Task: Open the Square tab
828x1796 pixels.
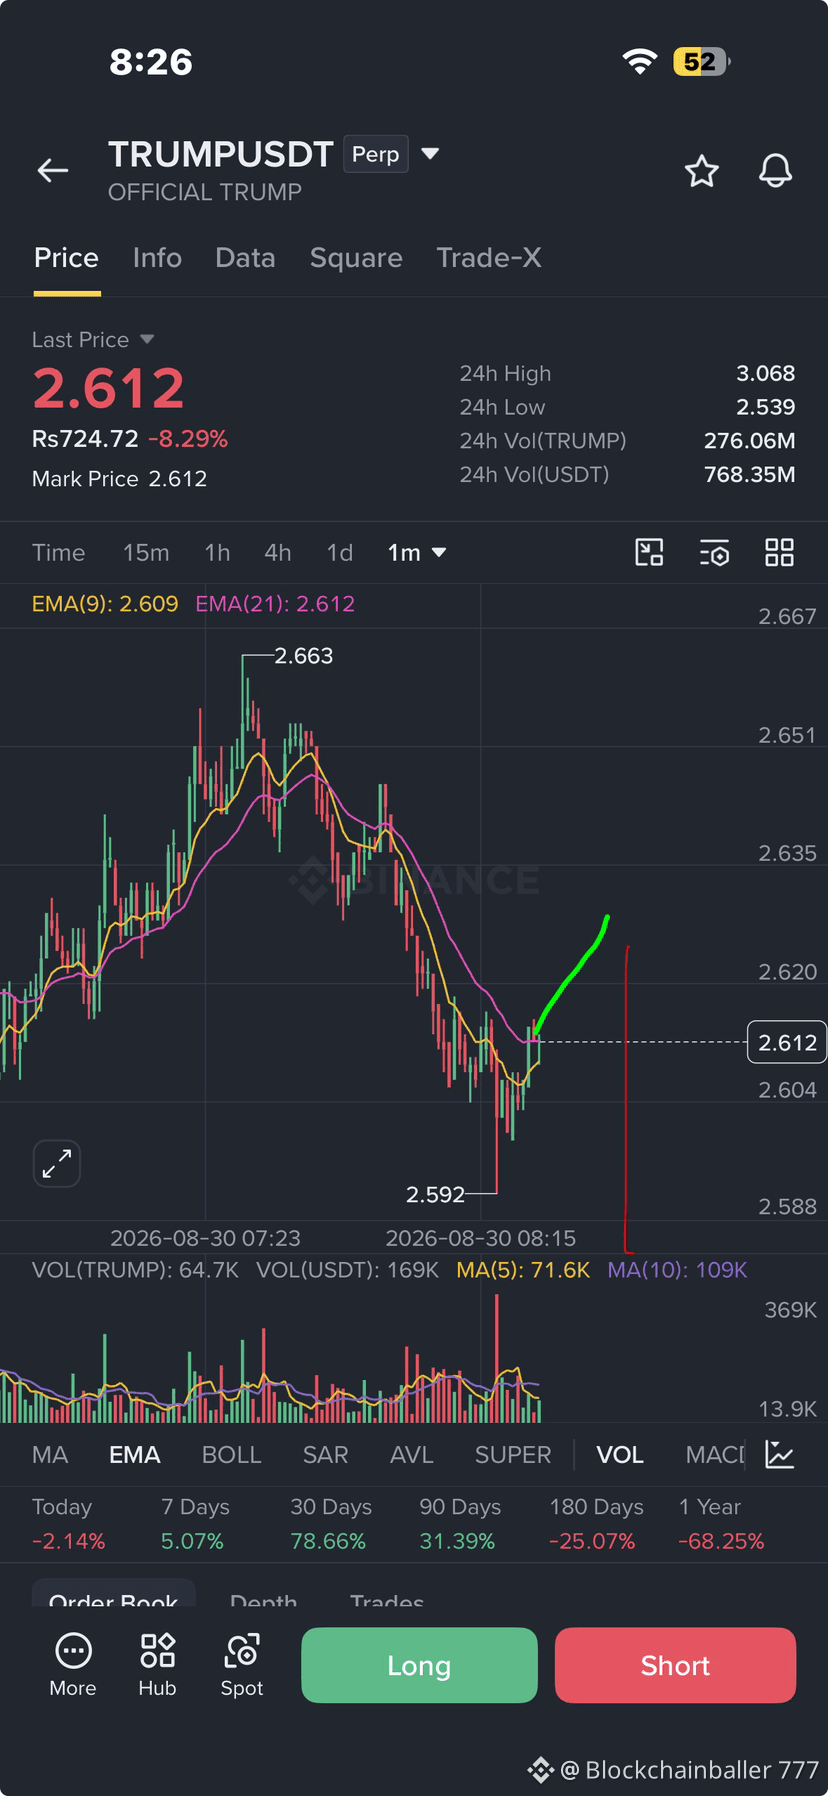Action: pos(356,258)
